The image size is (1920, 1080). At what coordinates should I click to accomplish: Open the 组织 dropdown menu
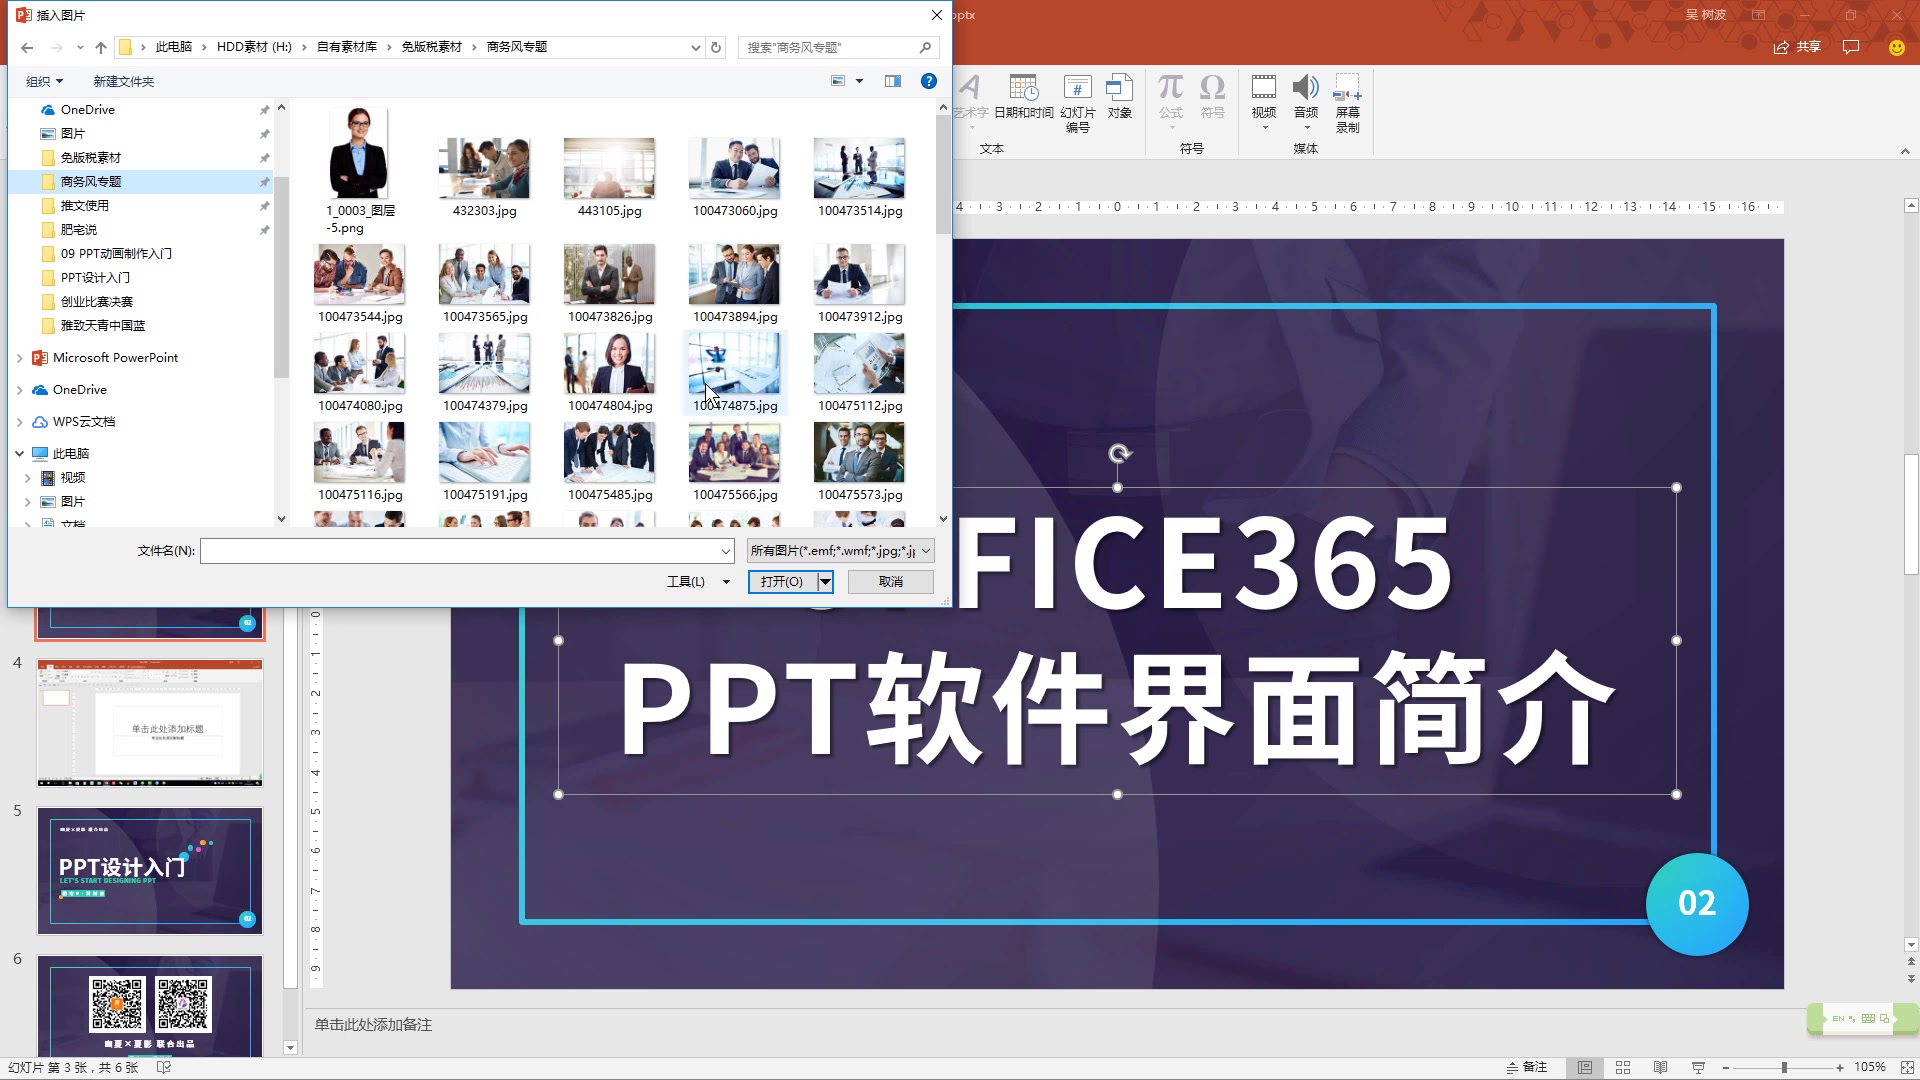(43, 81)
